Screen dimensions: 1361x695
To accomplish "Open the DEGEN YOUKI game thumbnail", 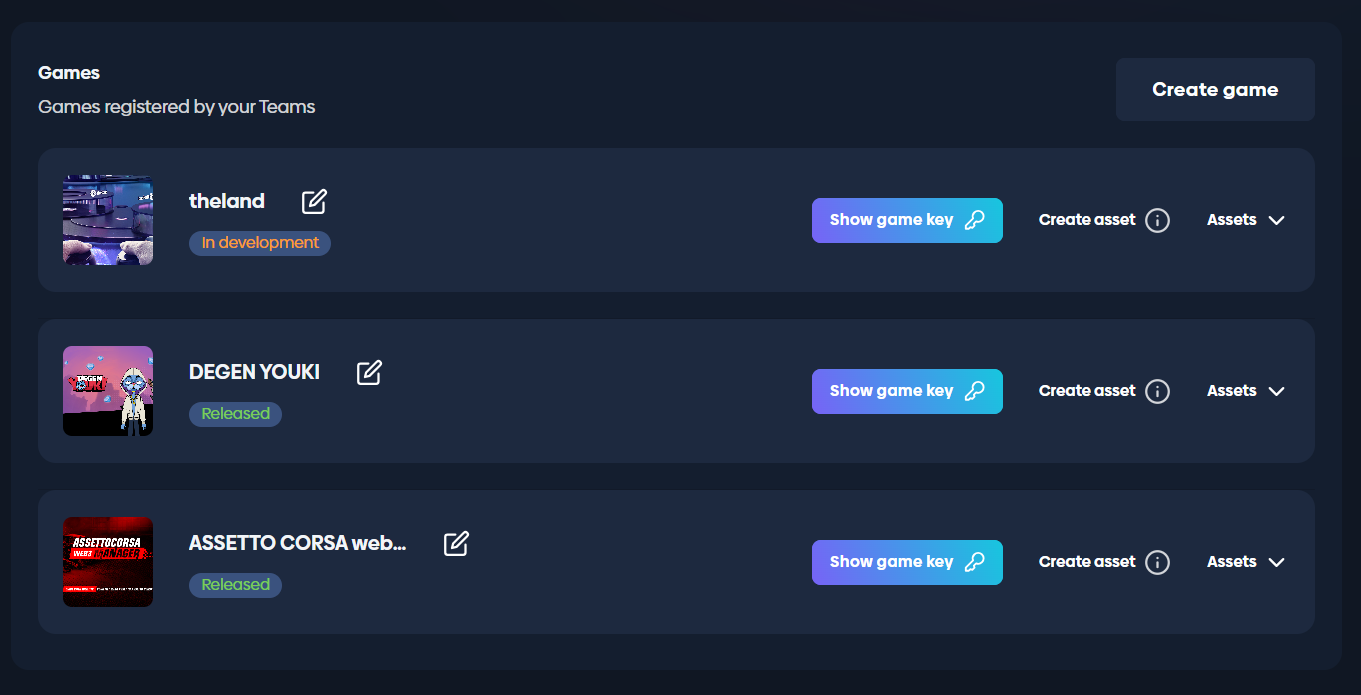I will 108,391.
